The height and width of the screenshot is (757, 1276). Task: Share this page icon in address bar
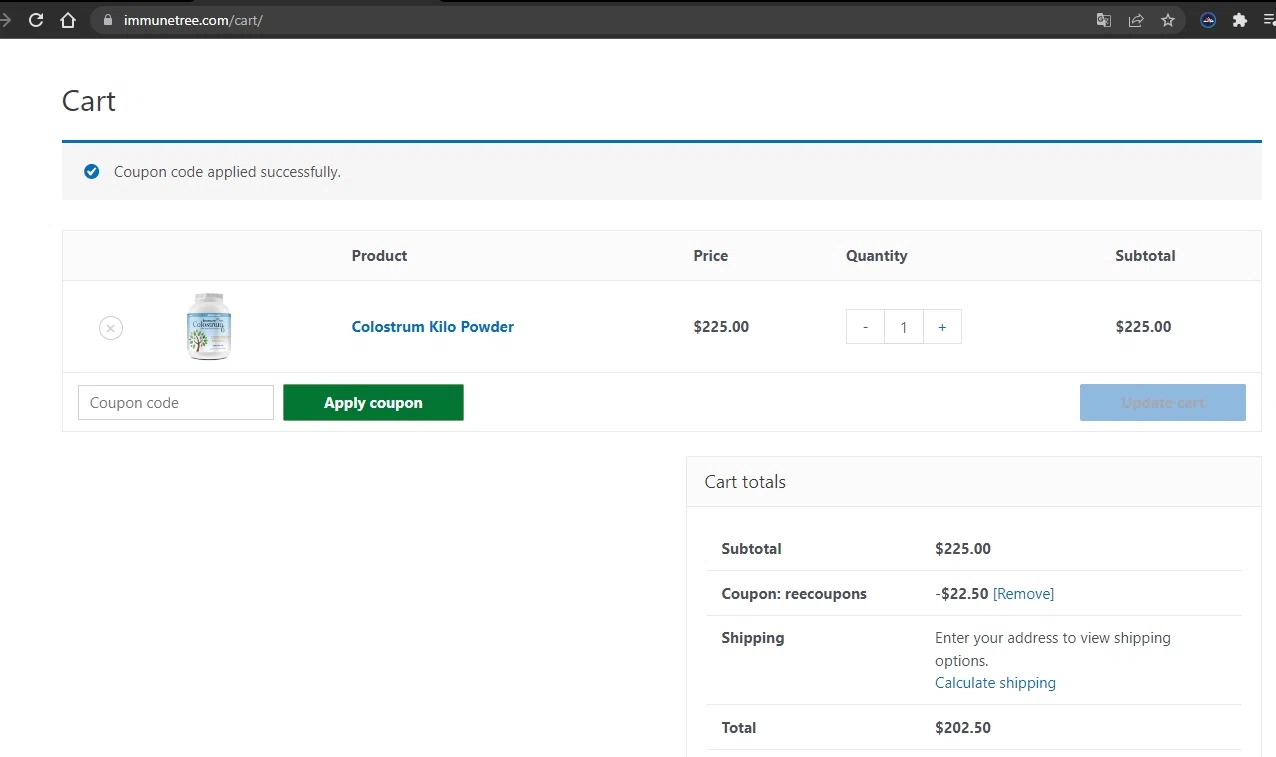click(1136, 20)
